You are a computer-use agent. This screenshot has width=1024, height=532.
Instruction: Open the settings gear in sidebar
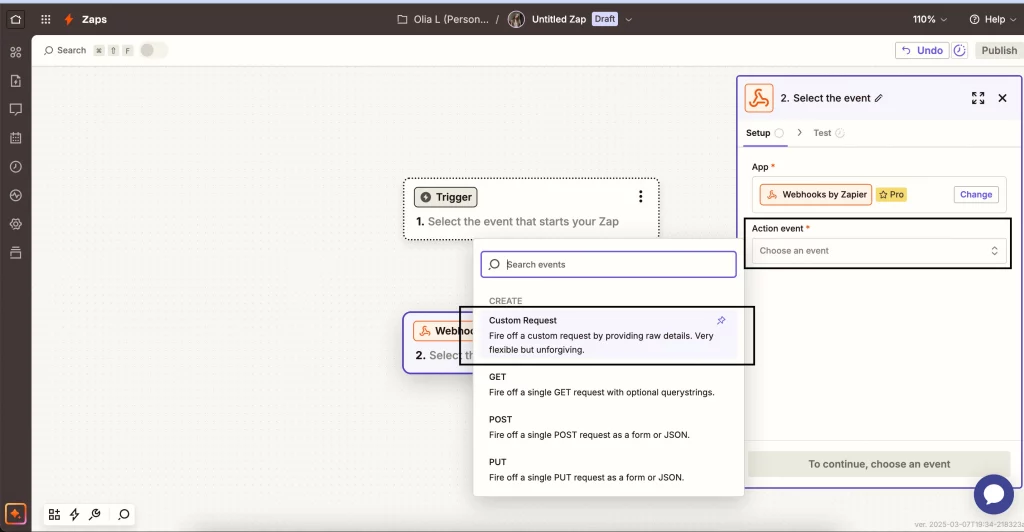[x=16, y=224]
